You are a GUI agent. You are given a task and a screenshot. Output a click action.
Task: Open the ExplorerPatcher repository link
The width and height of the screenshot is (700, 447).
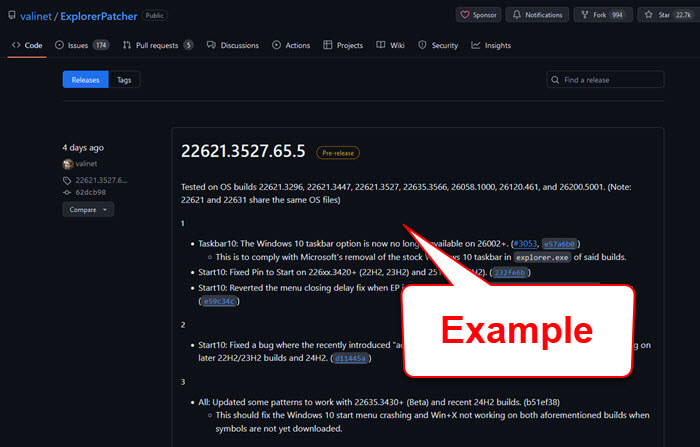point(99,16)
